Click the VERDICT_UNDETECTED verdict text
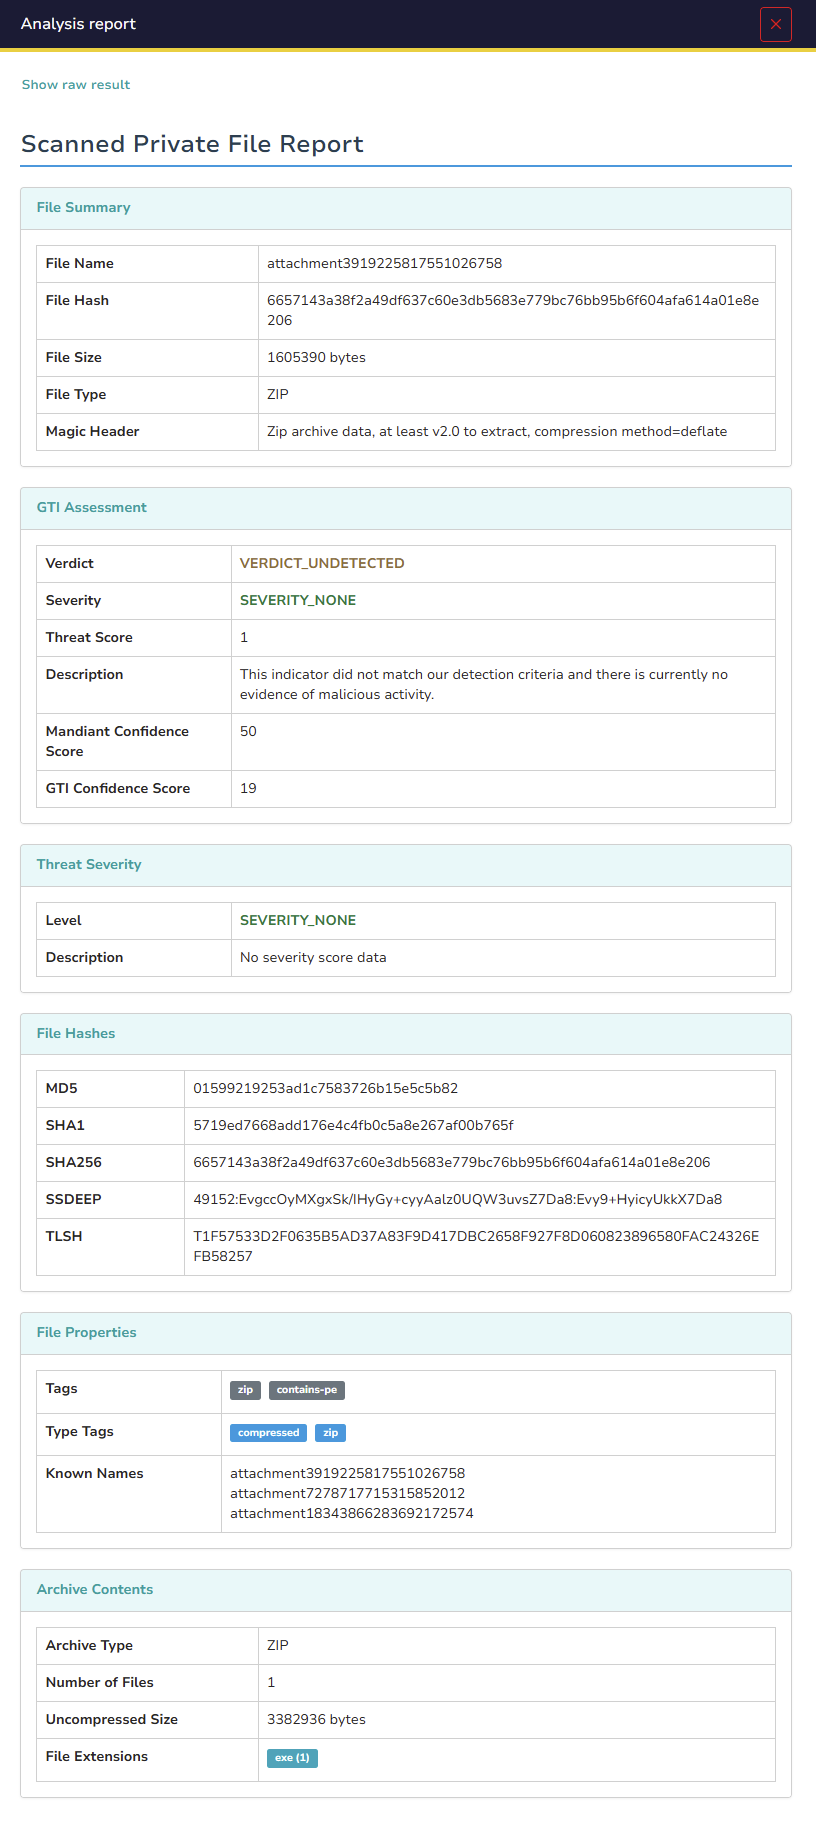Screen dimensions: 816x1842 (322, 564)
